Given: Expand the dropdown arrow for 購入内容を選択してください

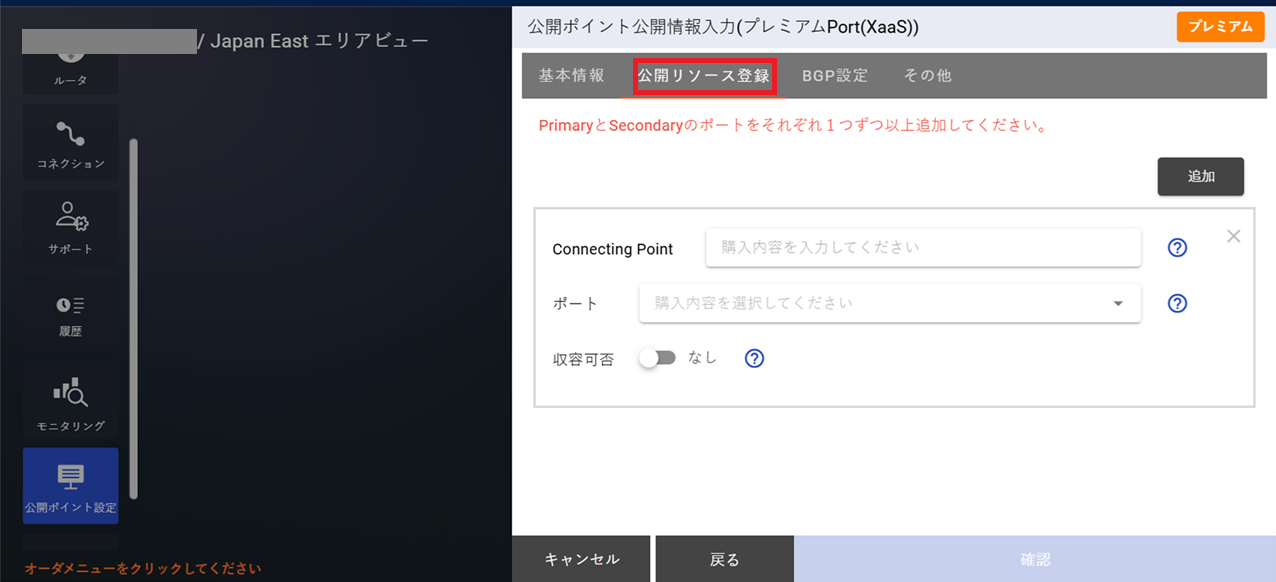Looking at the screenshot, I should pyautogui.click(x=1117, y=303).
